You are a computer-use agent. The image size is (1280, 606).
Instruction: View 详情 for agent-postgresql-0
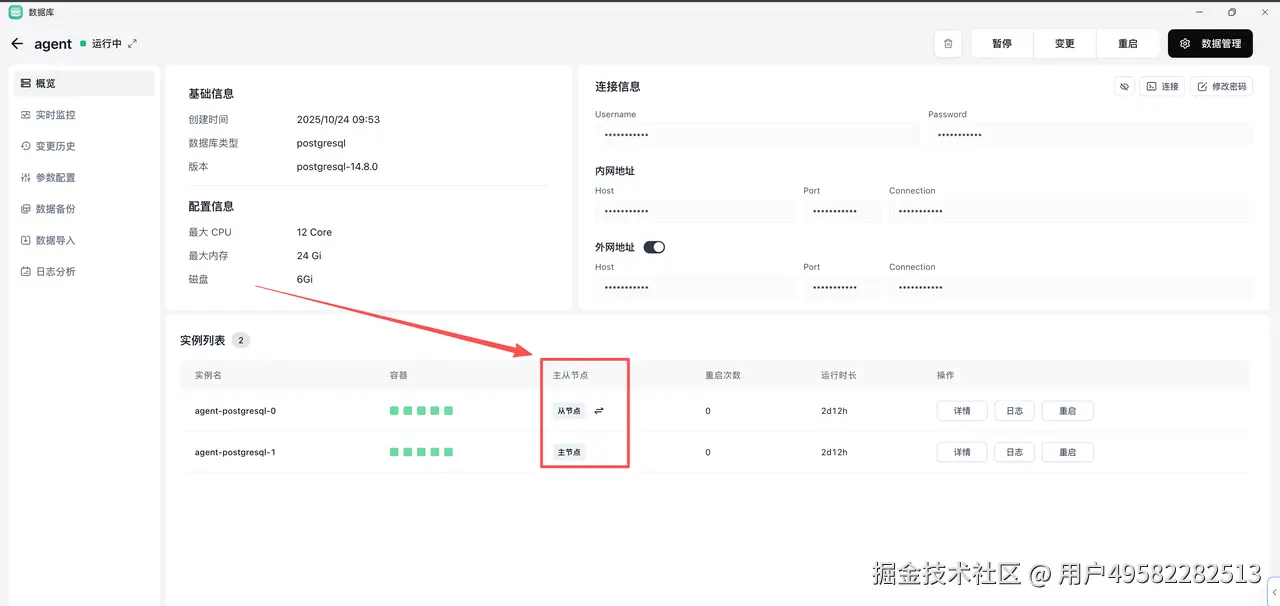click(x=962, y=411)
